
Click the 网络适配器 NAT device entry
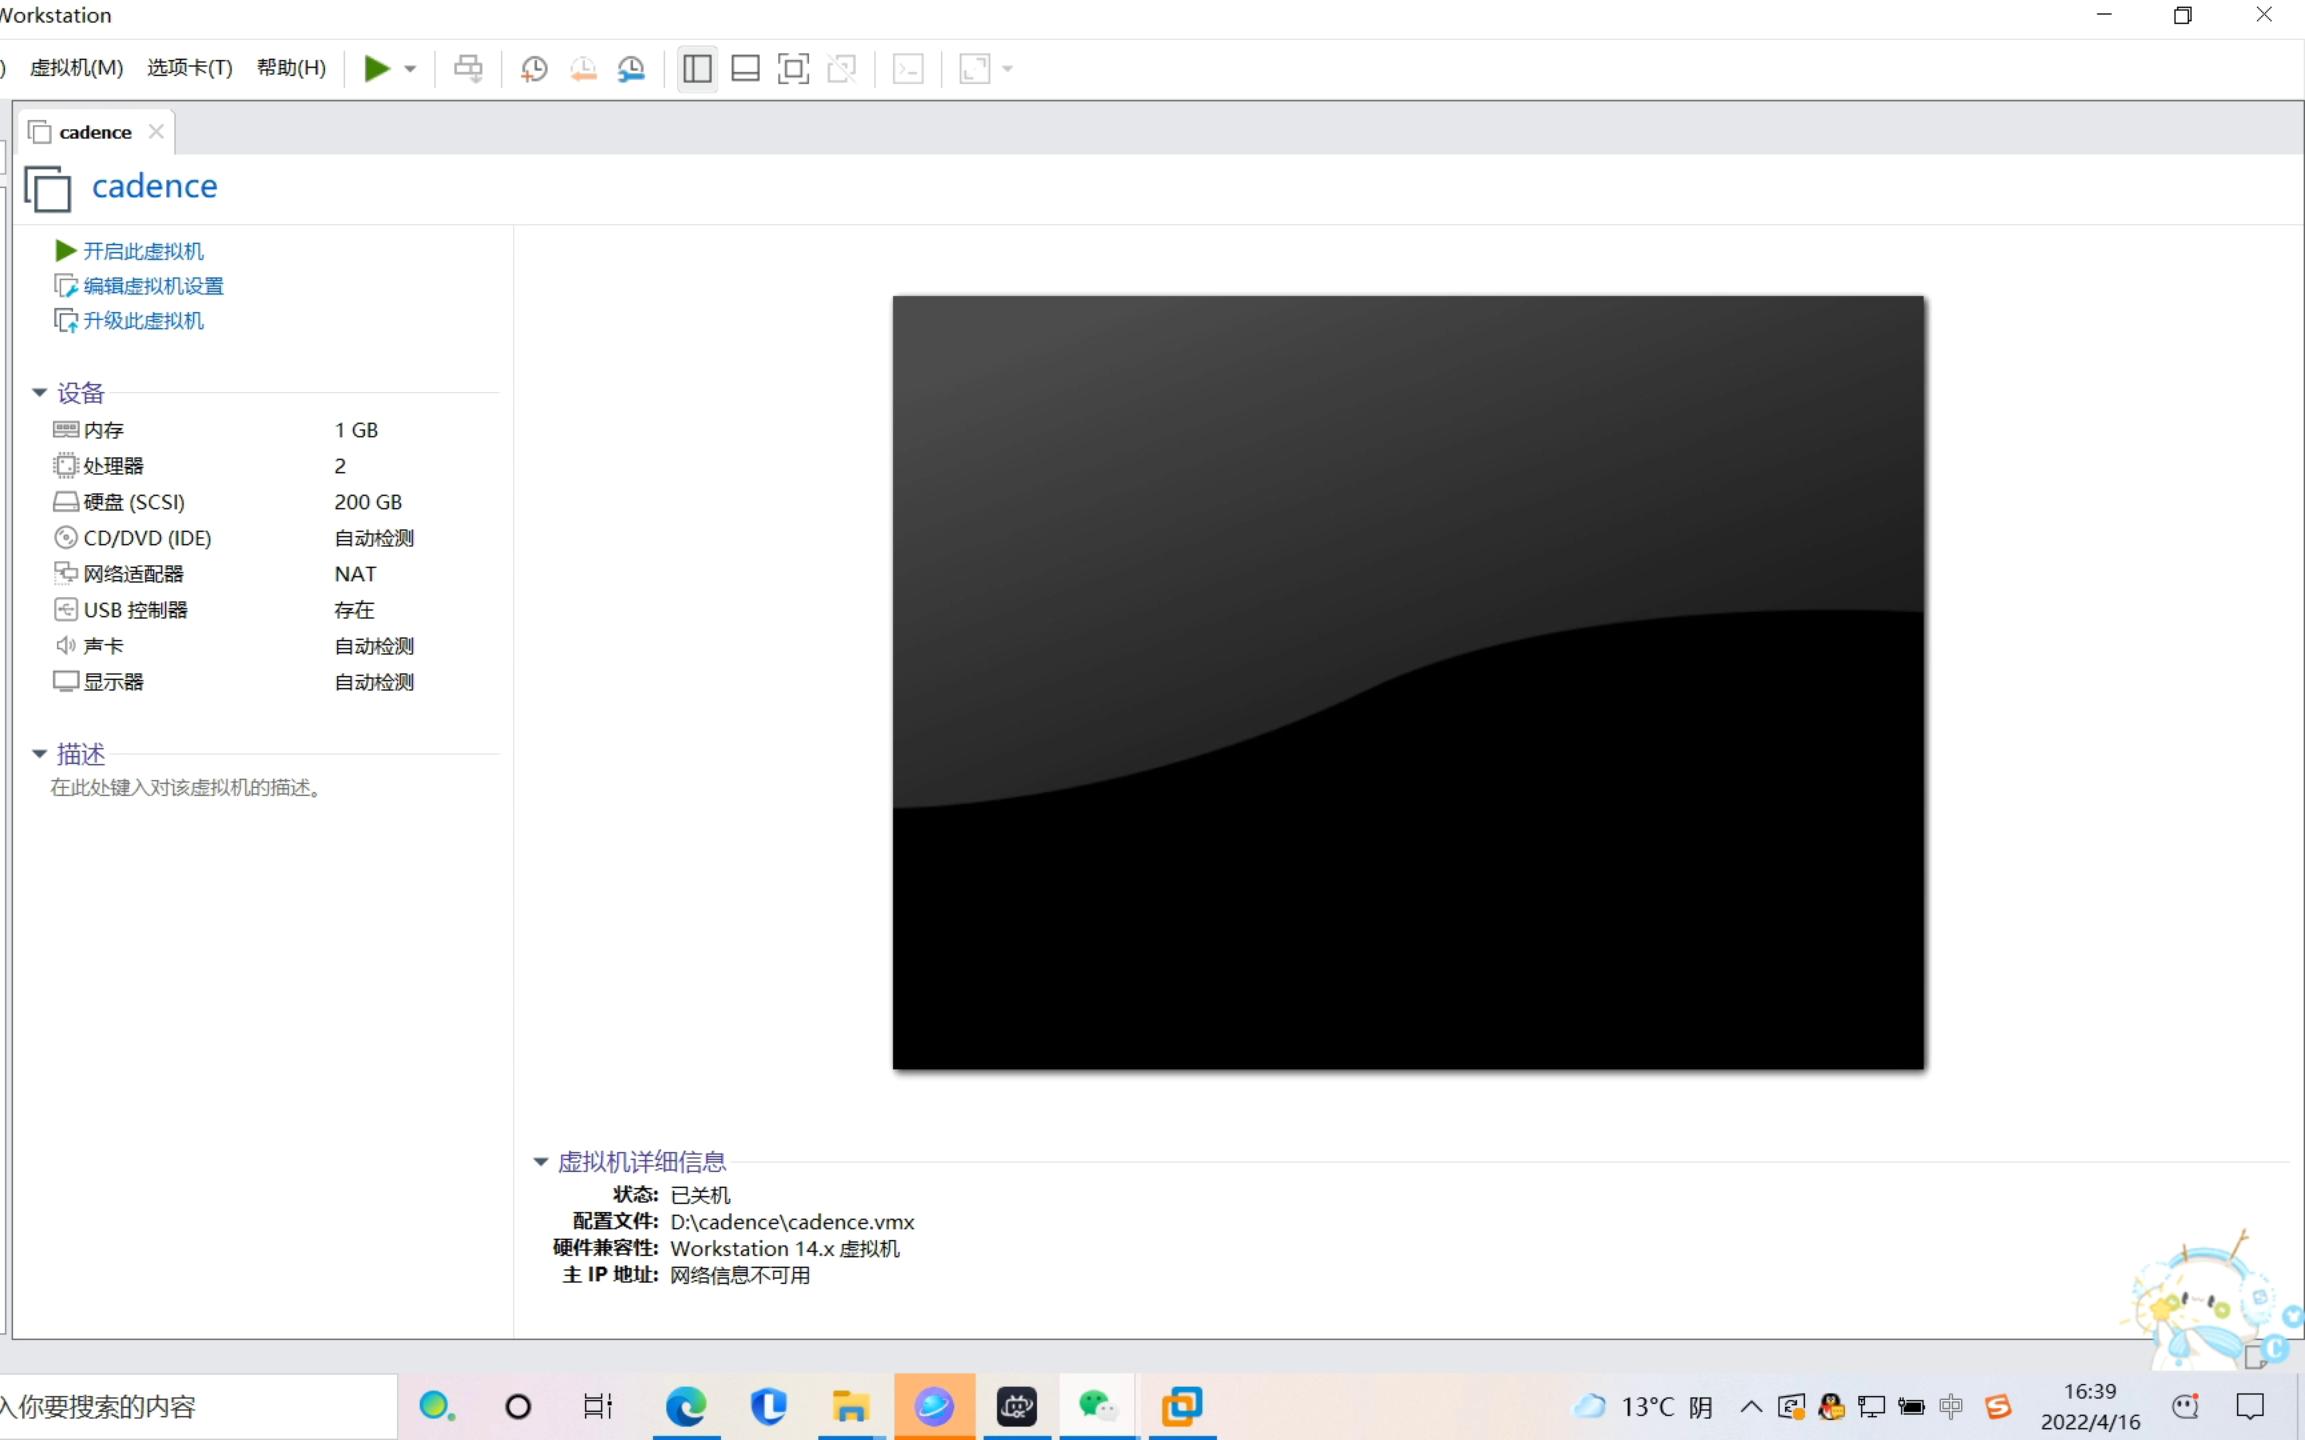(x=133, y=574)
